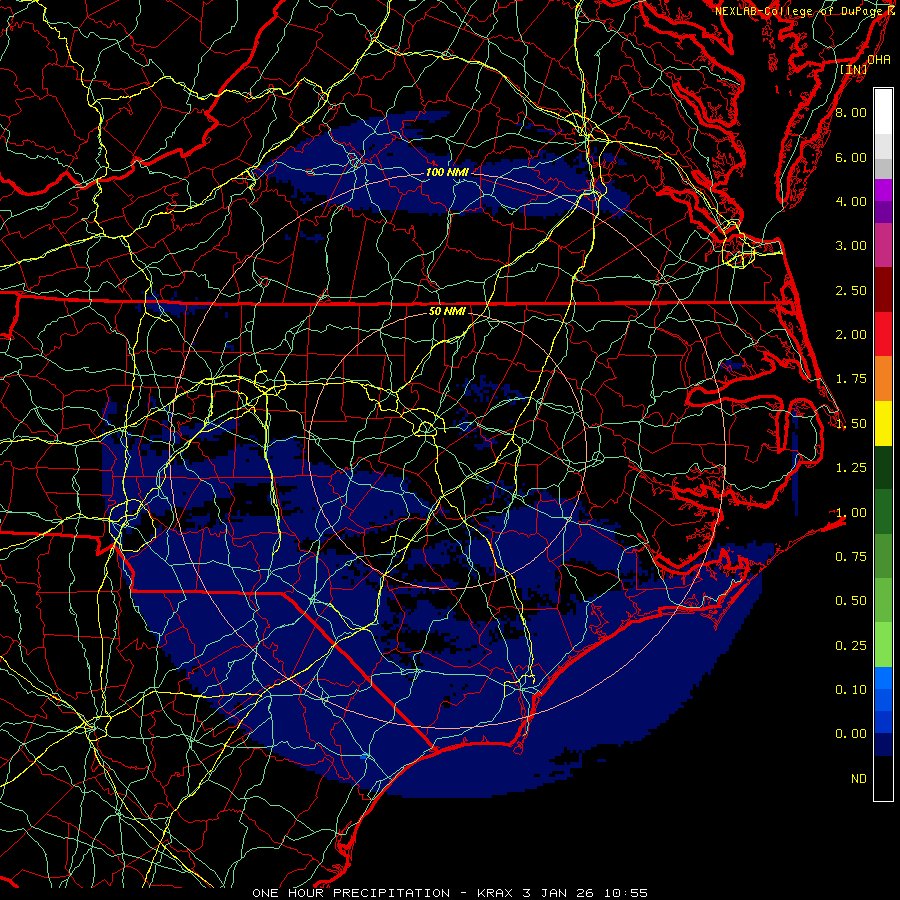Click the 2.00 legend value
900x900 pixels.
(x=851, y=335)
